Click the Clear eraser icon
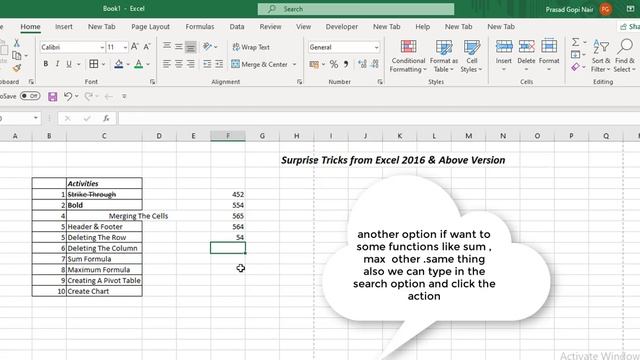 click(x=576, y=67)
